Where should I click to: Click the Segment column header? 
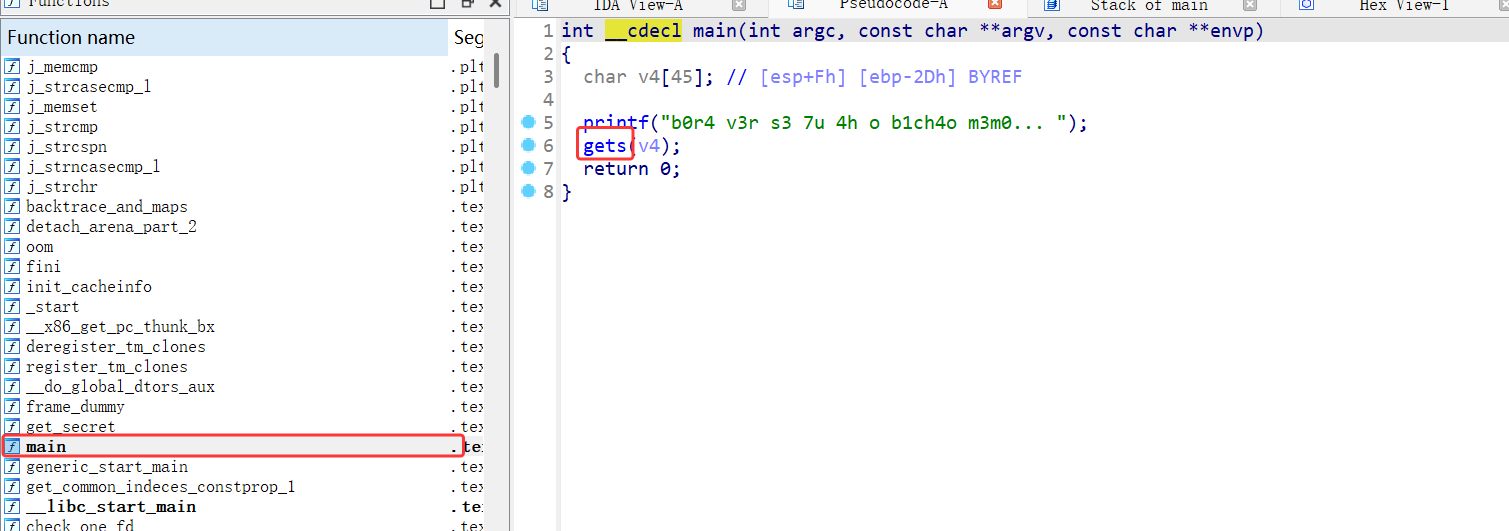(468, 38)
